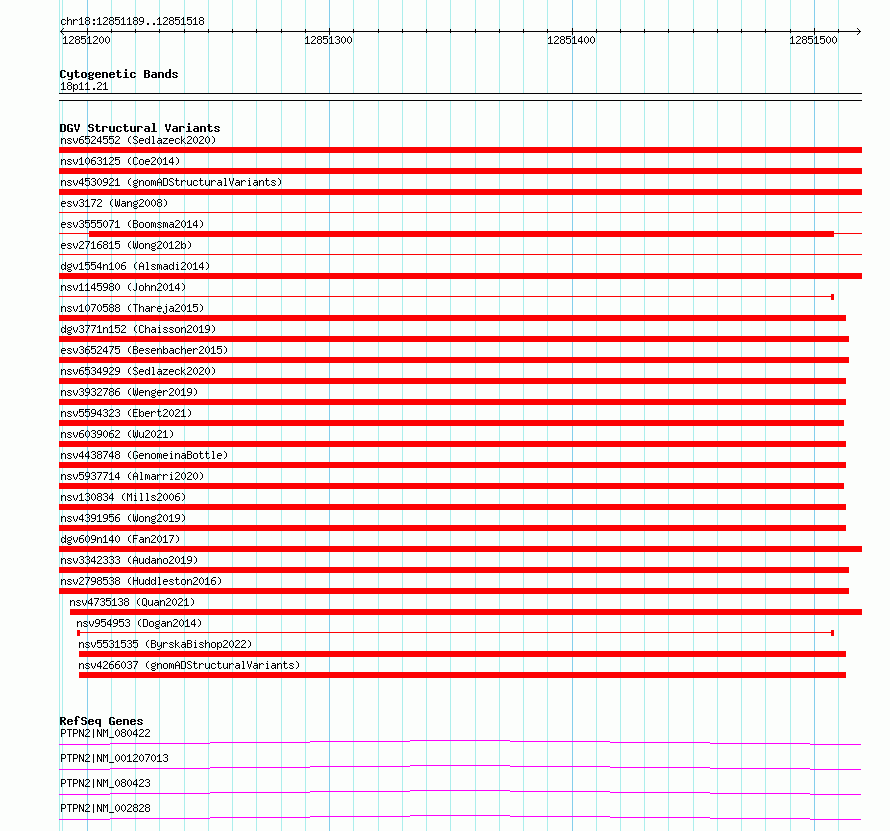Viewport: 890px width, 831px height.
Task: Click the magenta intron line of PTPN2|NM_002828
Action: (x=460, y=816)
